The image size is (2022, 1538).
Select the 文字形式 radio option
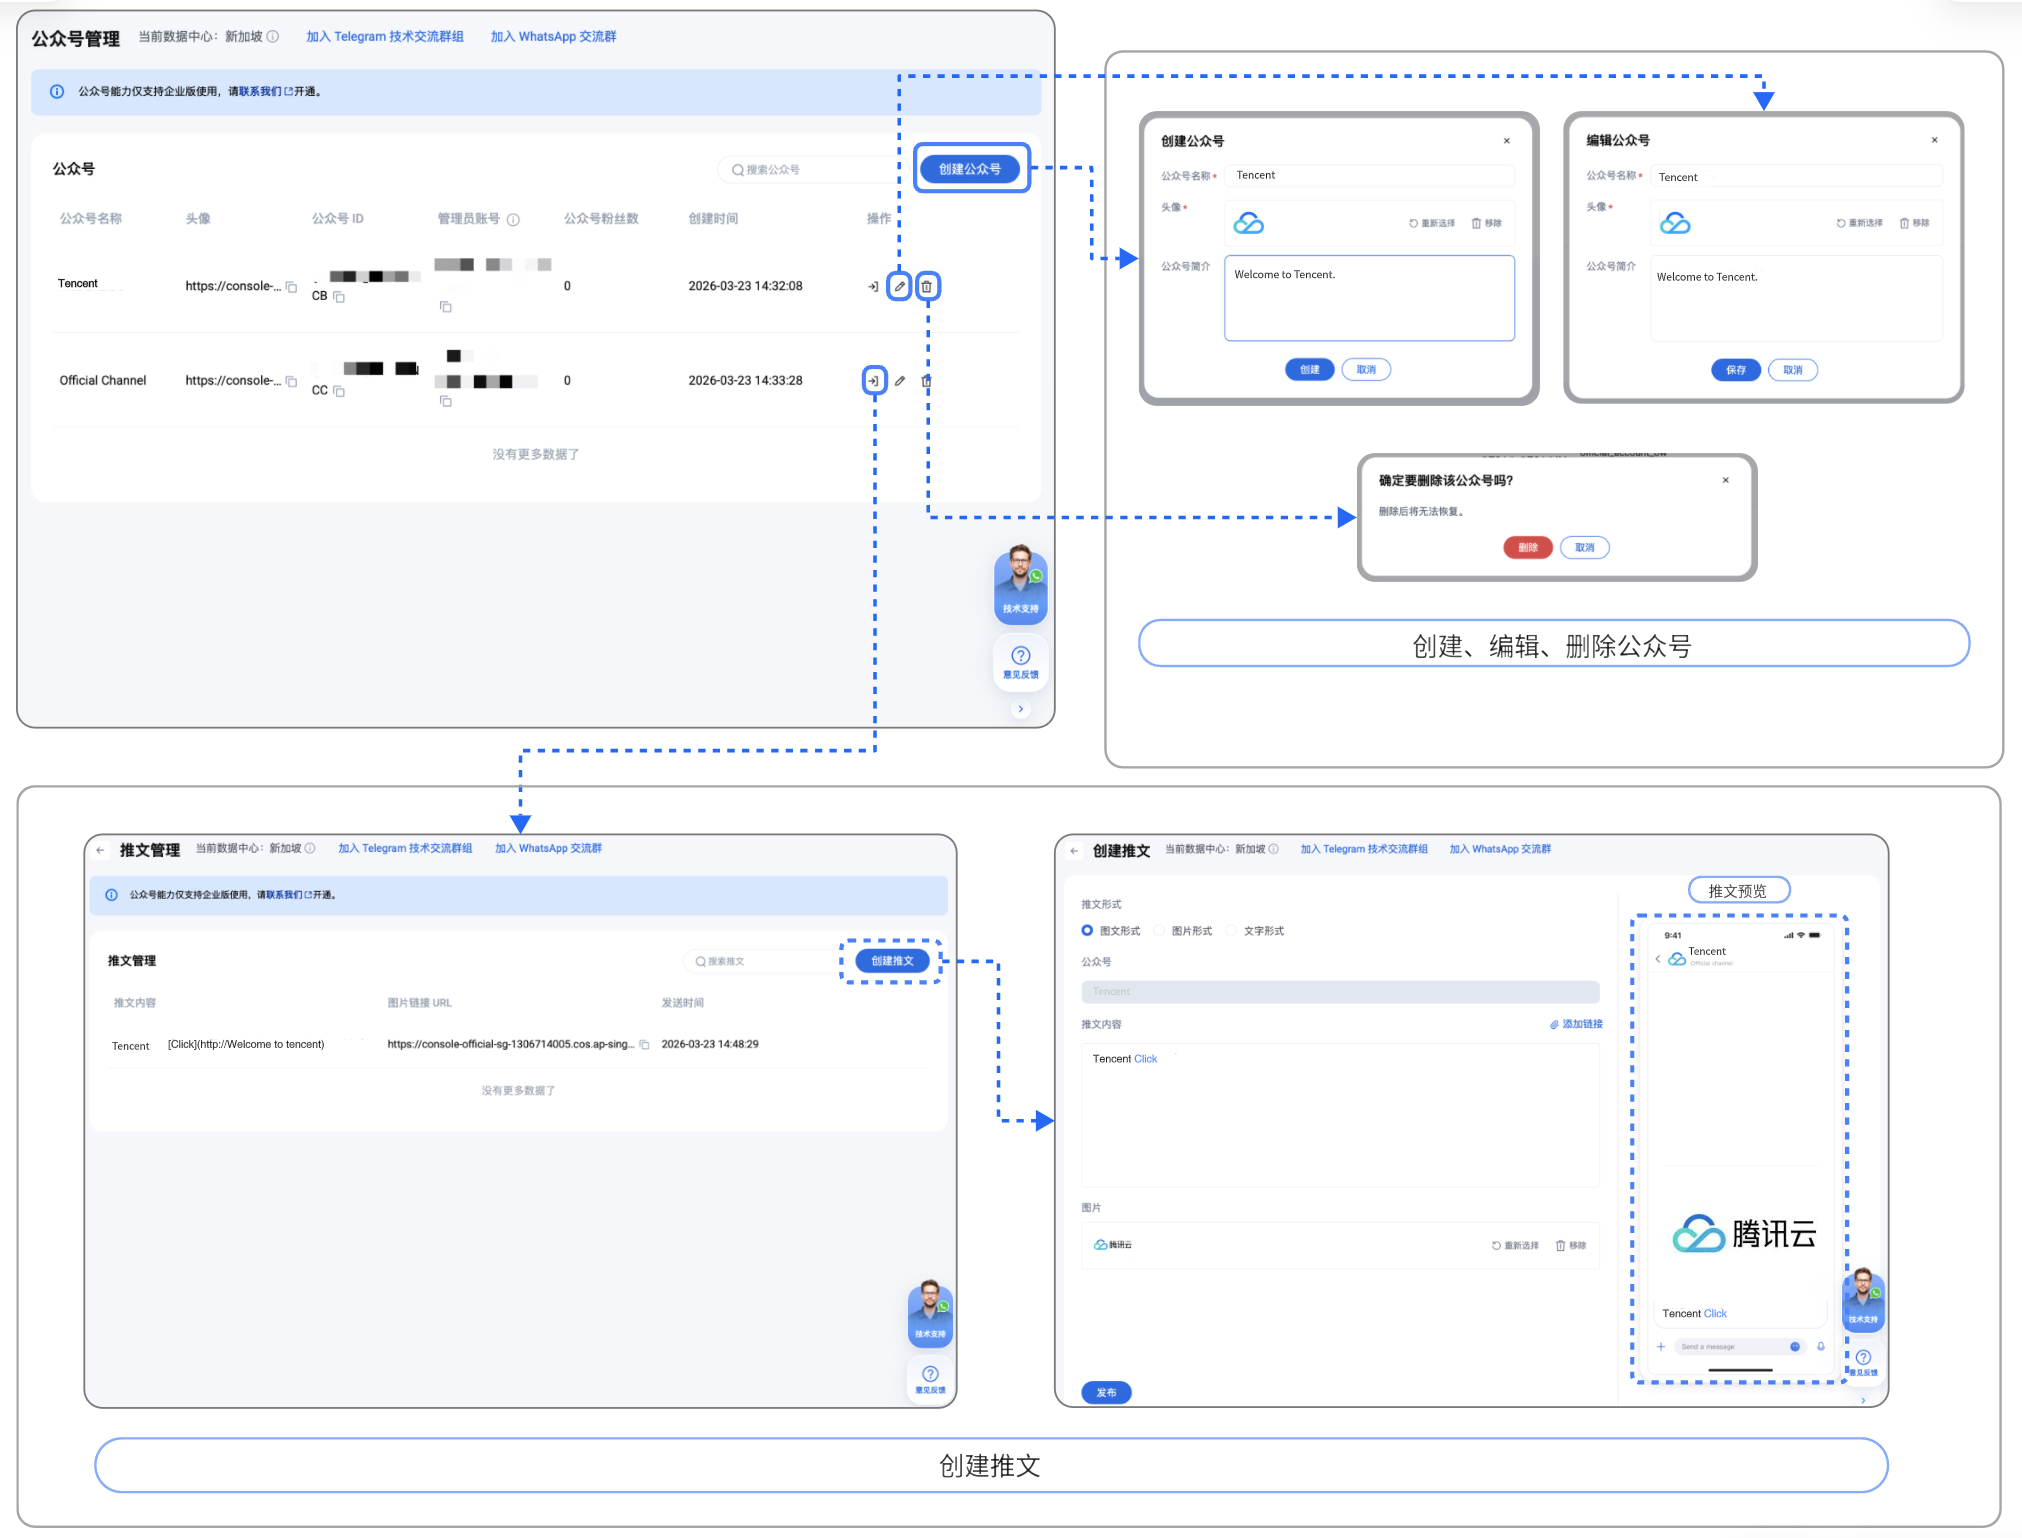coord(1232,930)
